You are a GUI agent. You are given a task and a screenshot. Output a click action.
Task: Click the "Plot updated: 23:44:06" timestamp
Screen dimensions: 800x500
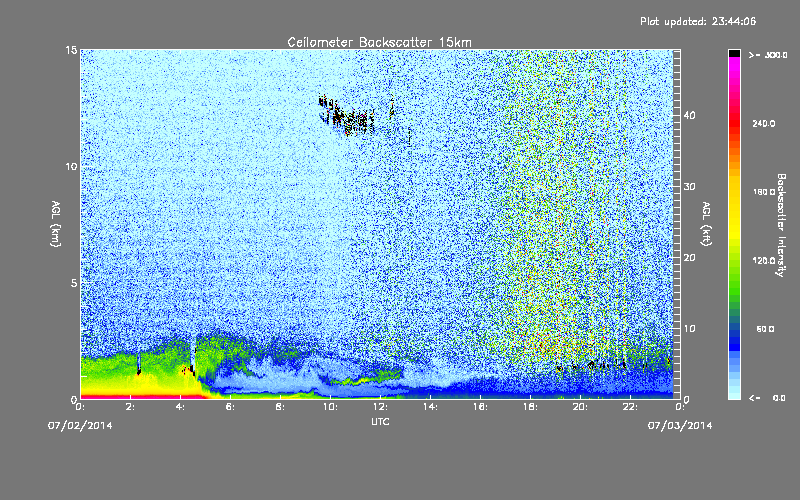(x=698, y=21)
